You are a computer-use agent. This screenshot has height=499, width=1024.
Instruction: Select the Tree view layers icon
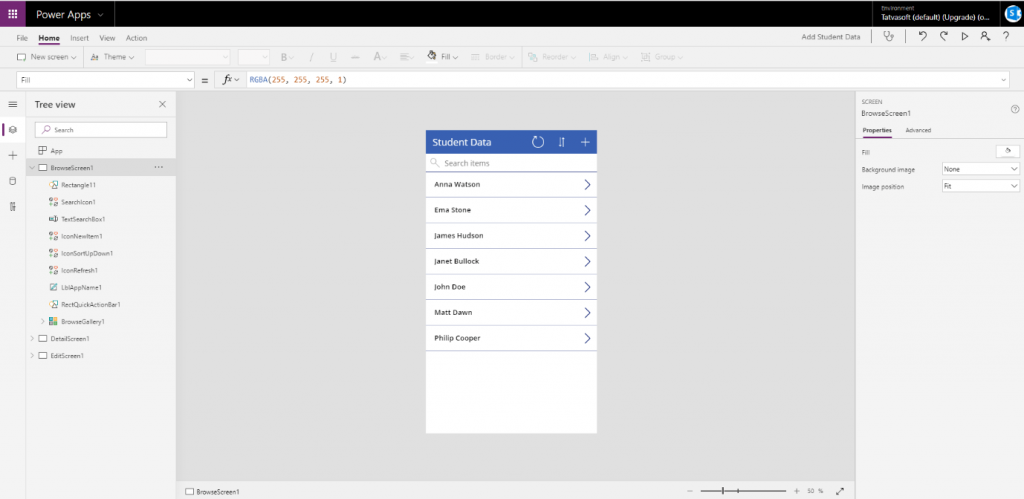pos(12,130)
